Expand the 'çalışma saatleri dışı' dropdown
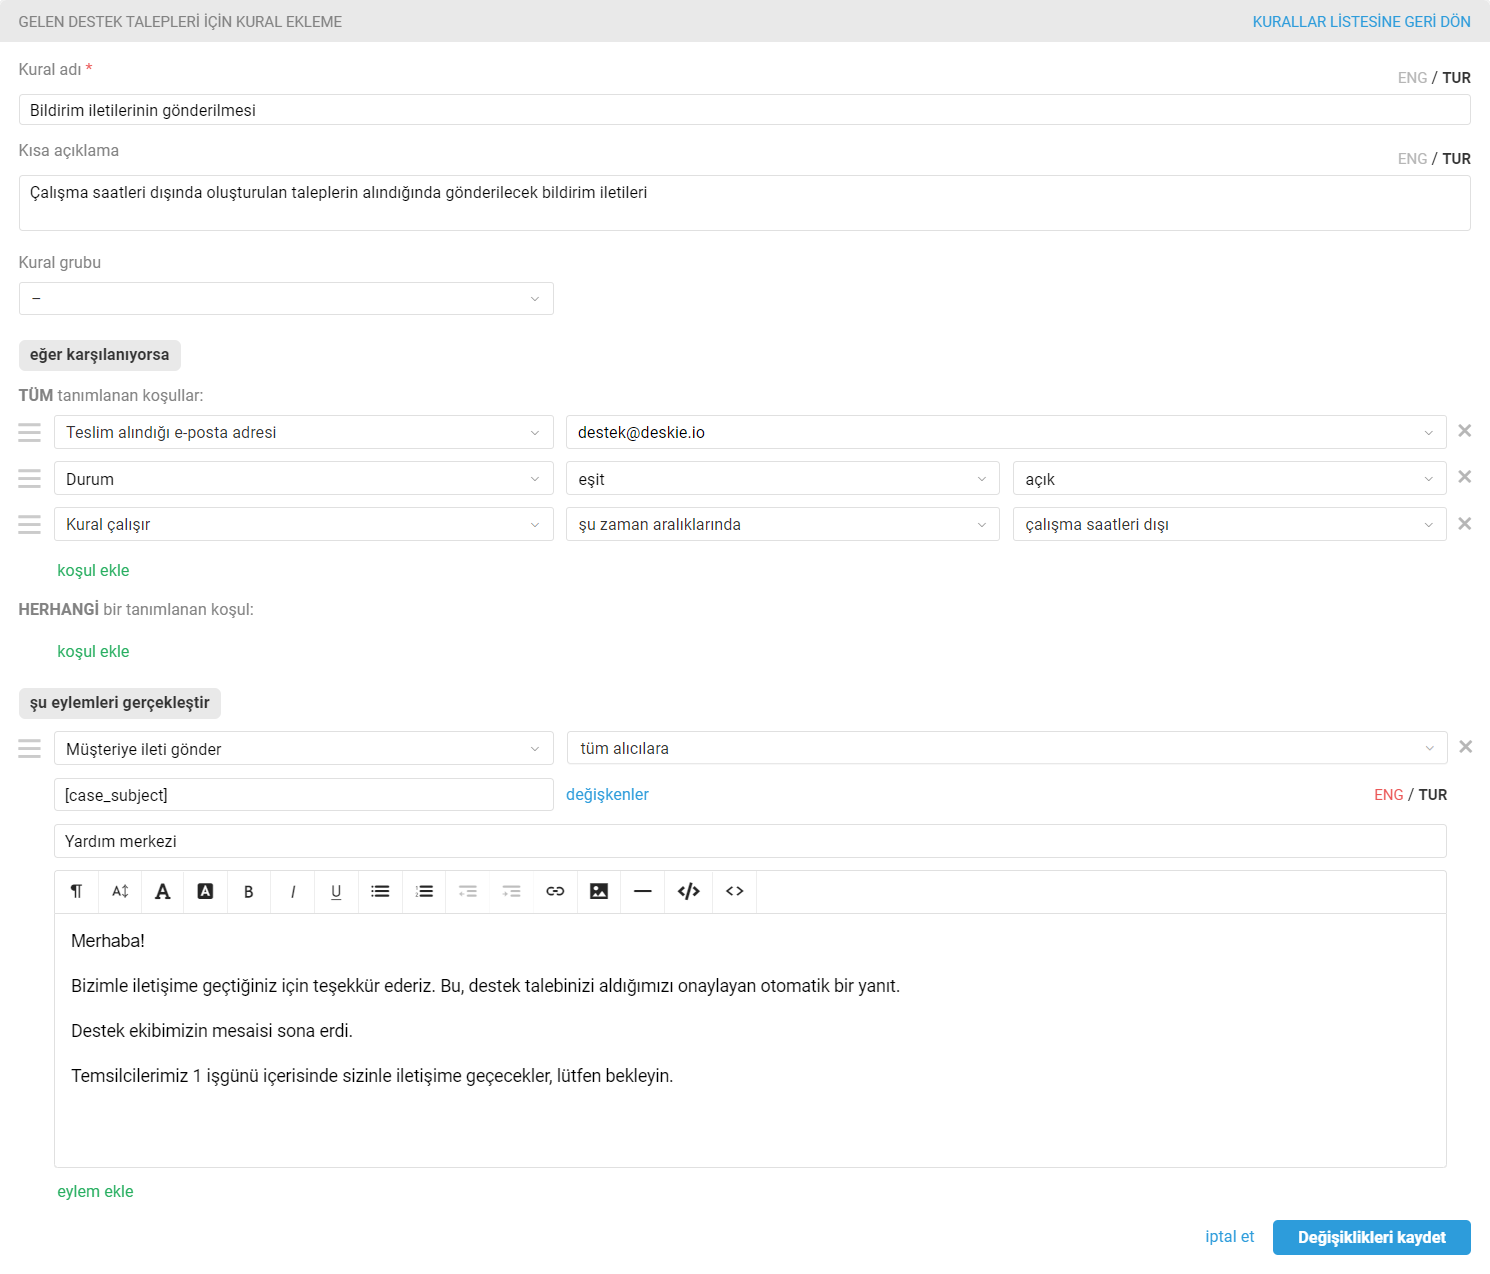This screenshot has height=1274, width=1490. 1229,525
